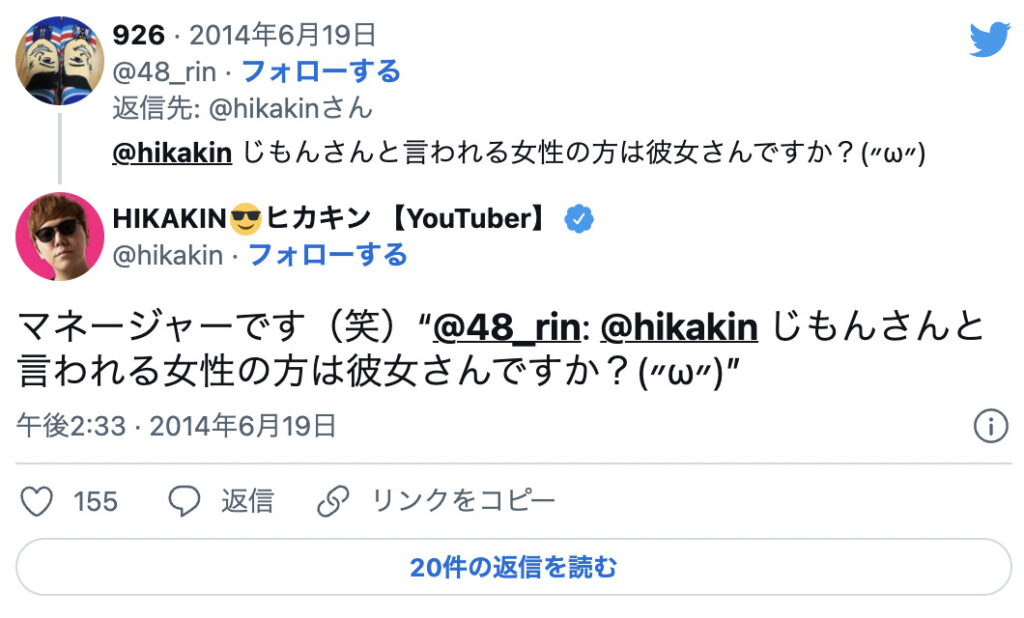This screenshot has width=1024, height=618.
Task: Click the copy link chain icon
Action: pos(331,500)
